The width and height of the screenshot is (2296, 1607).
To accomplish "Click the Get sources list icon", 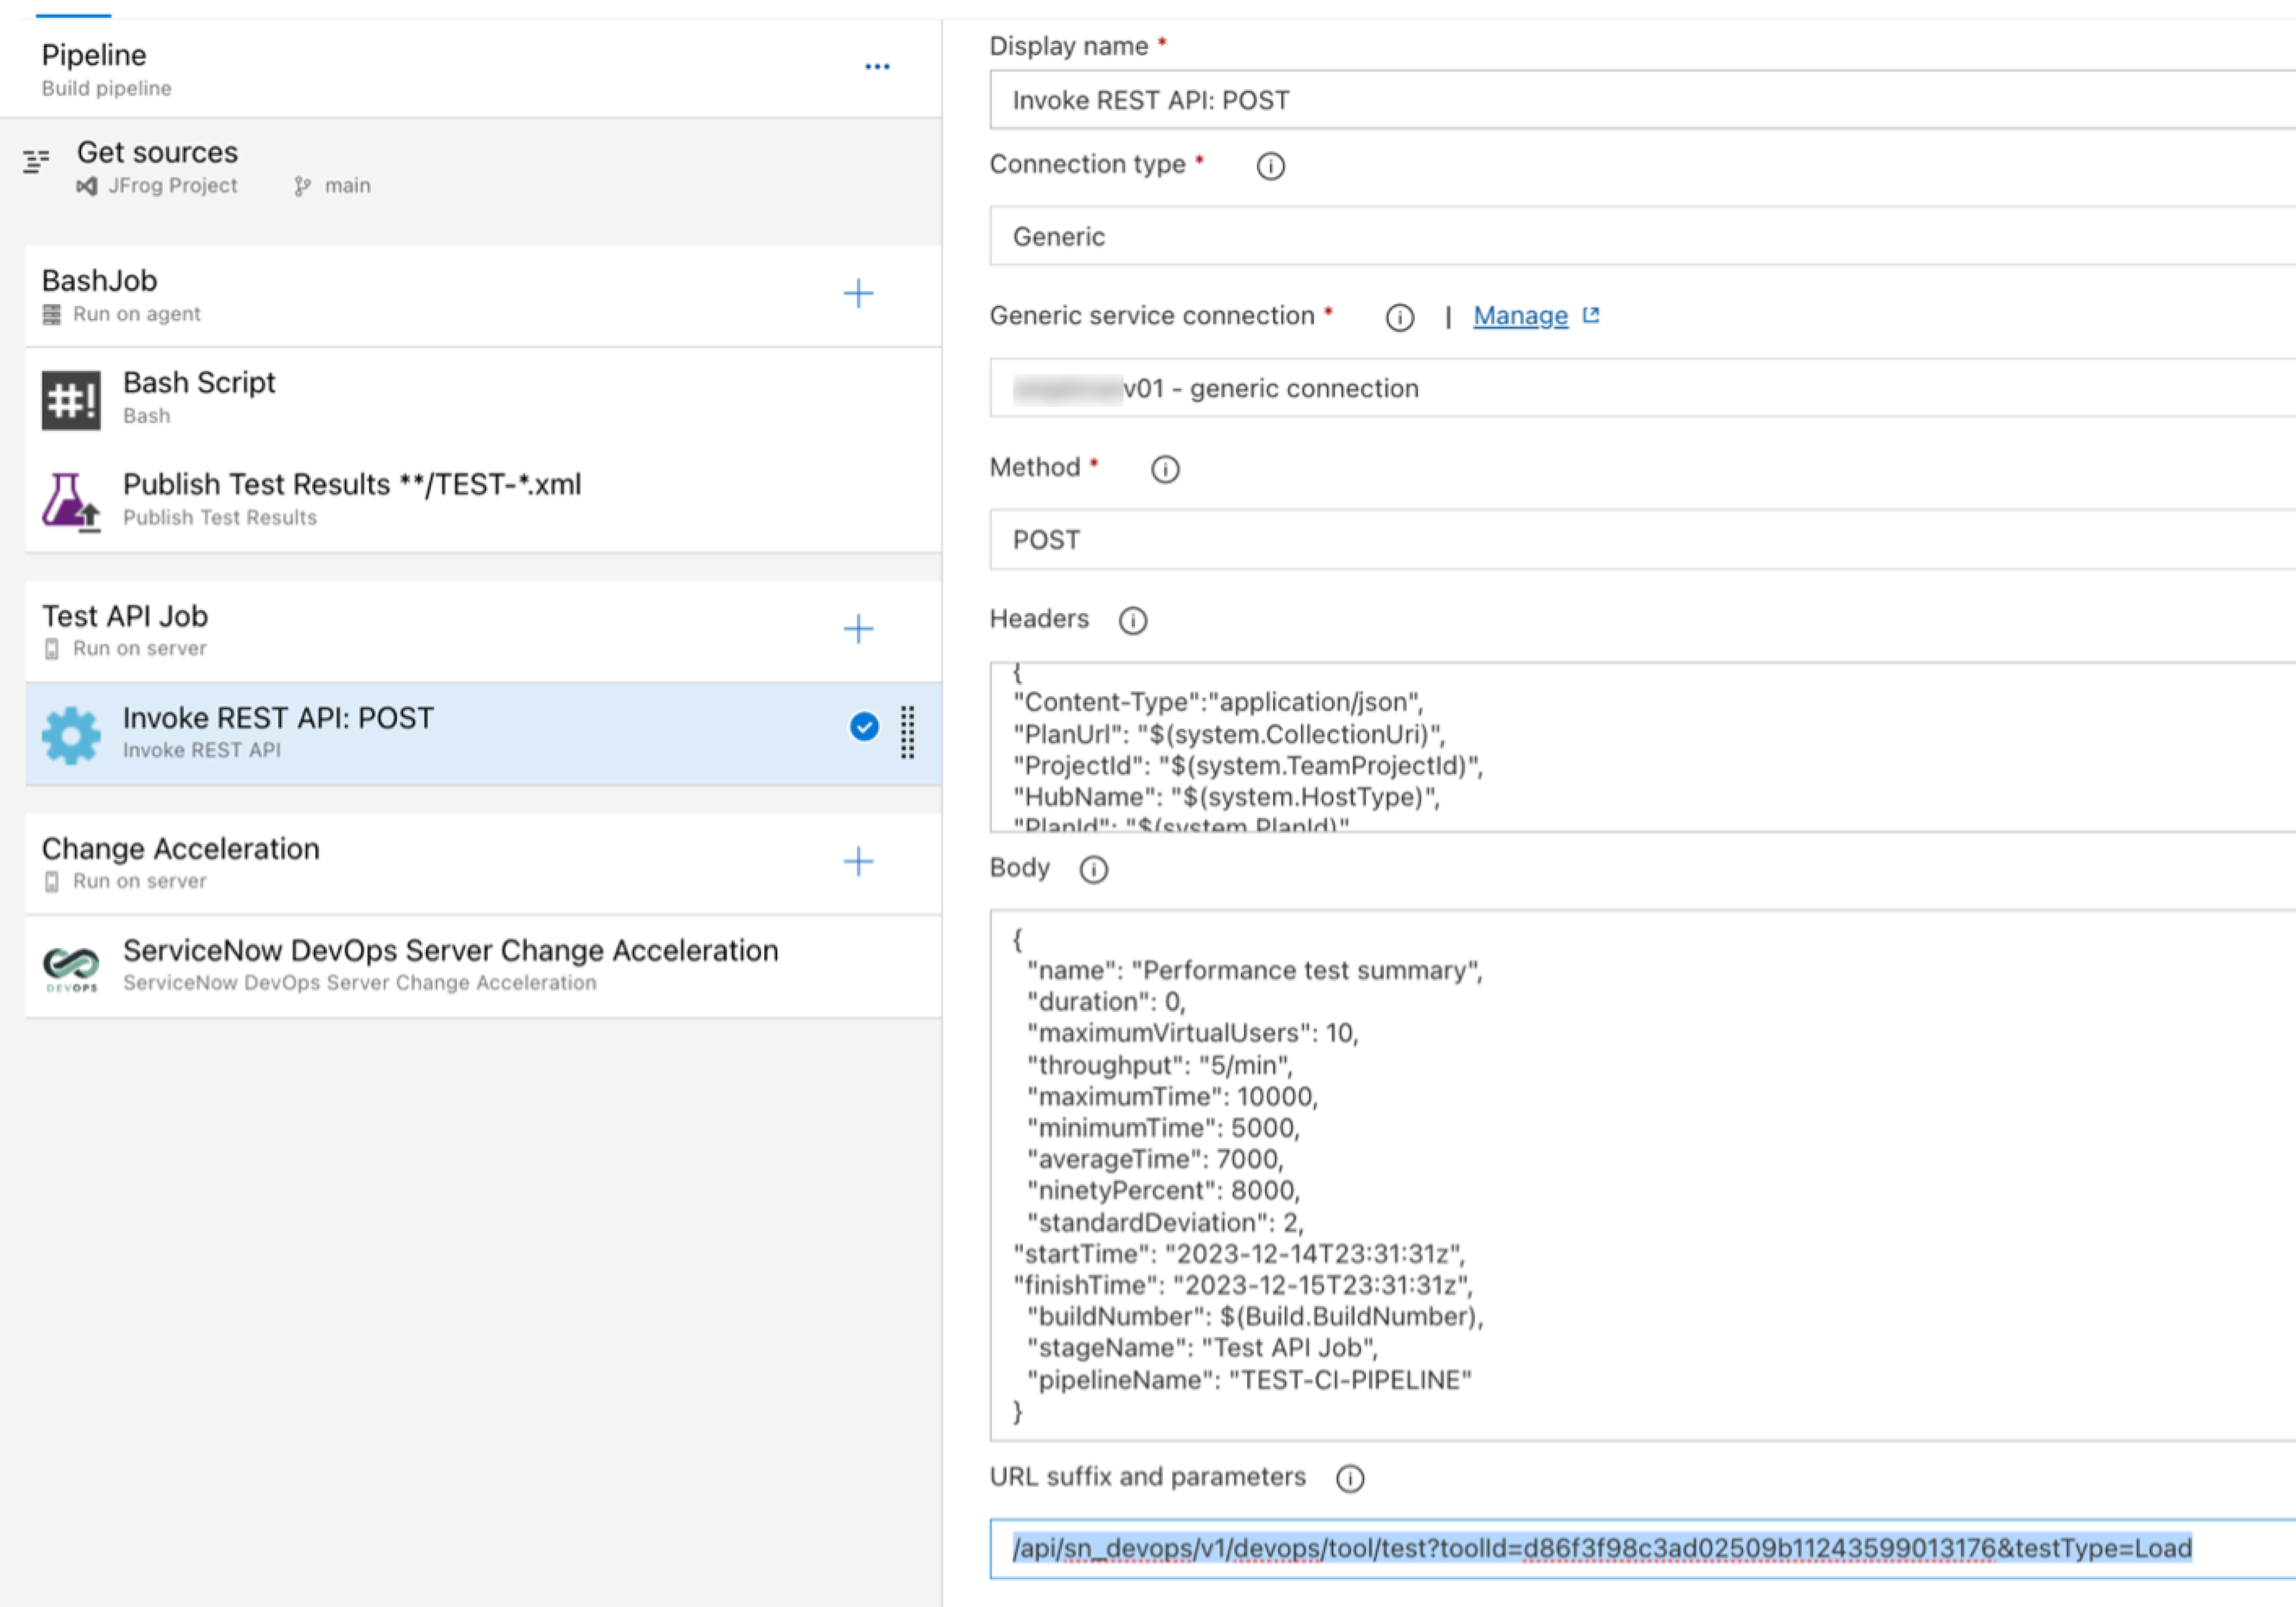I will [36, 161].
